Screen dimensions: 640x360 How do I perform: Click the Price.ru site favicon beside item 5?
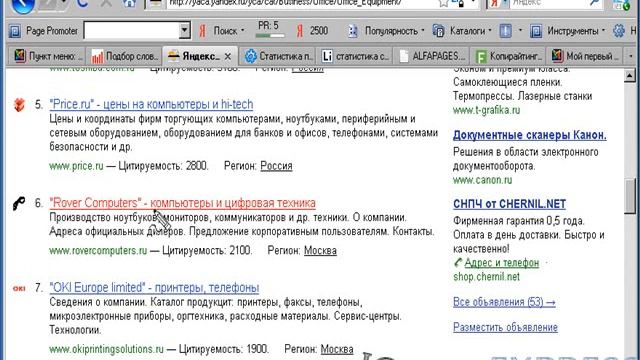click(x=19, y=105)
